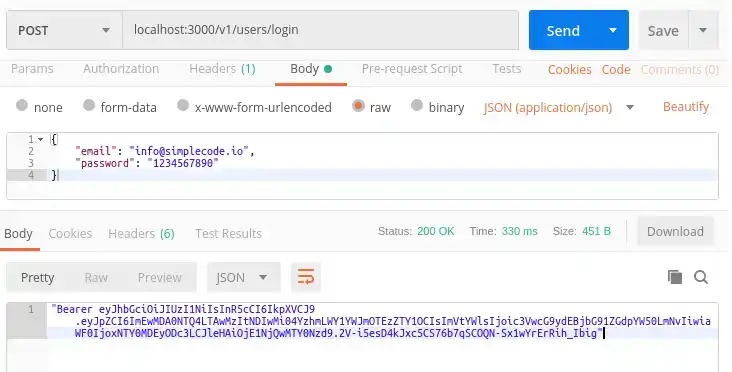
Task: Toggle line wrap on the response
Action: pyautogui.click(x=306, y=277)
